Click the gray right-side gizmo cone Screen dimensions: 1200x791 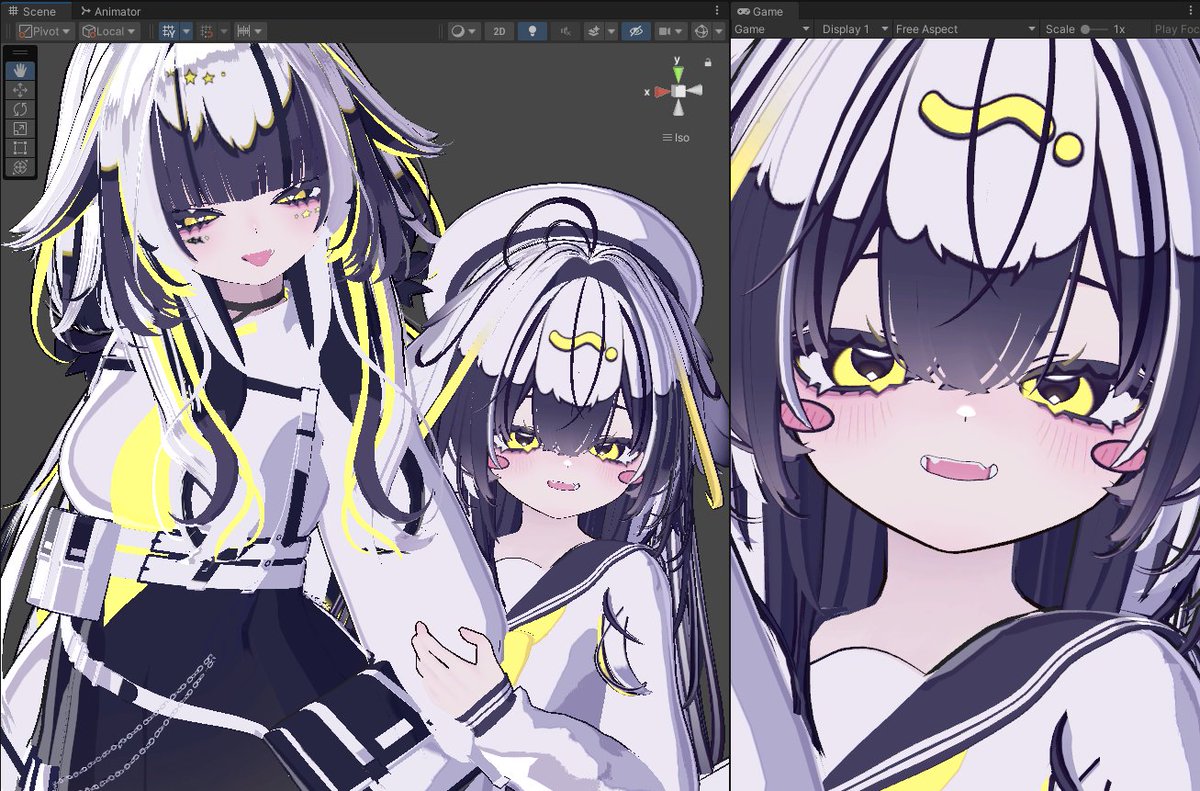(x=696, y=91)
